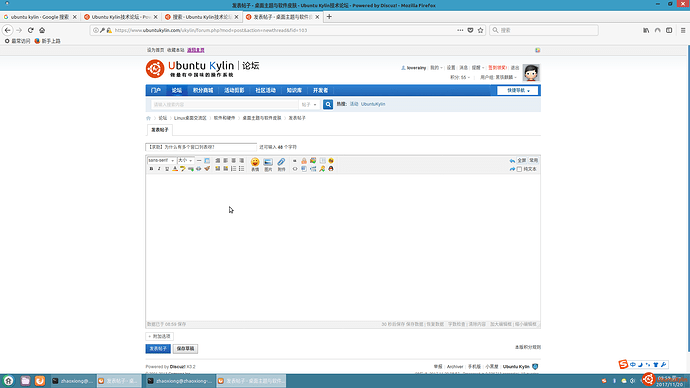Insert ordered list in editor

234,168
